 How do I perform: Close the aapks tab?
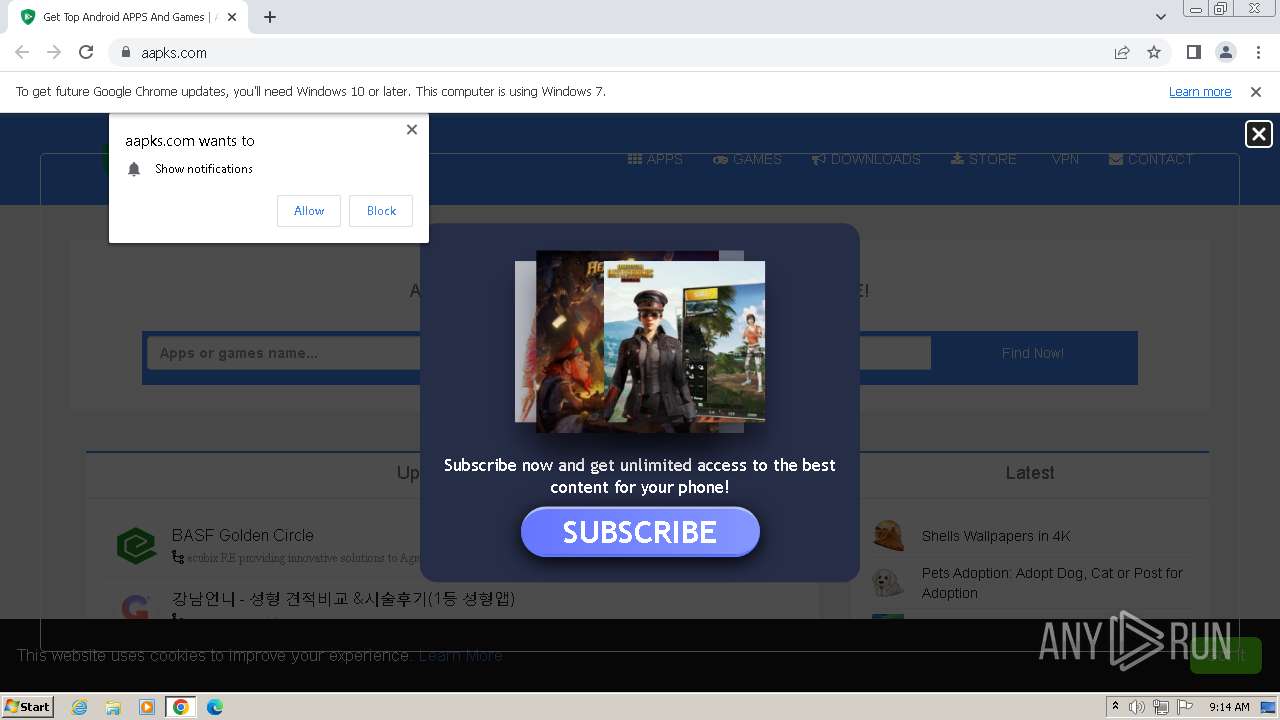[232, 17]
